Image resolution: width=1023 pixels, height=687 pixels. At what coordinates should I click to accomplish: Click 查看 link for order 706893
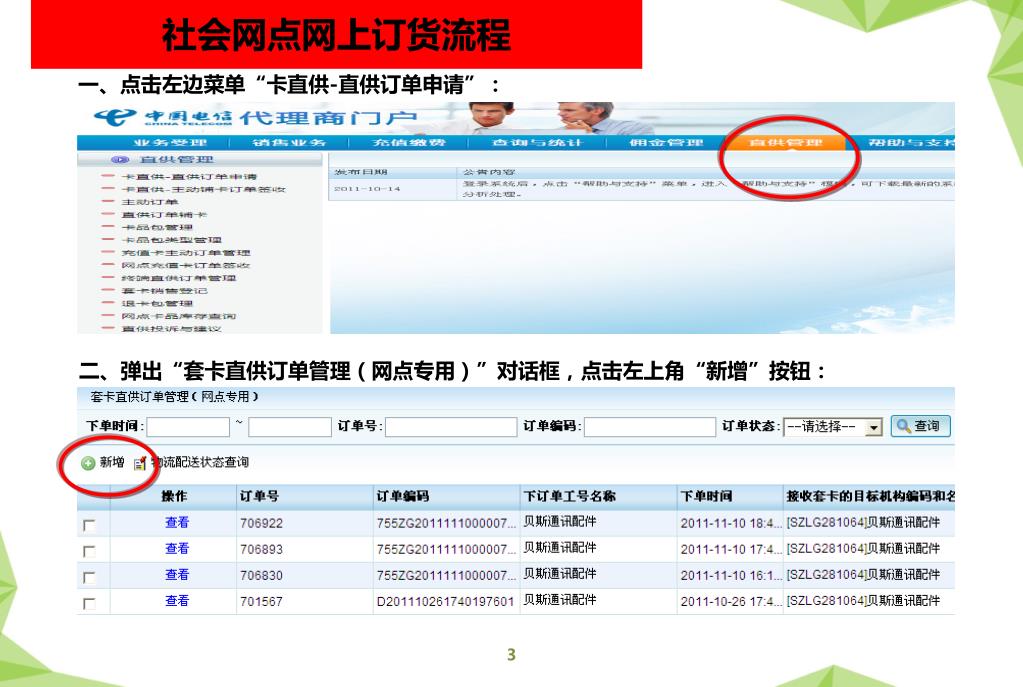click(x=177, y=549)
